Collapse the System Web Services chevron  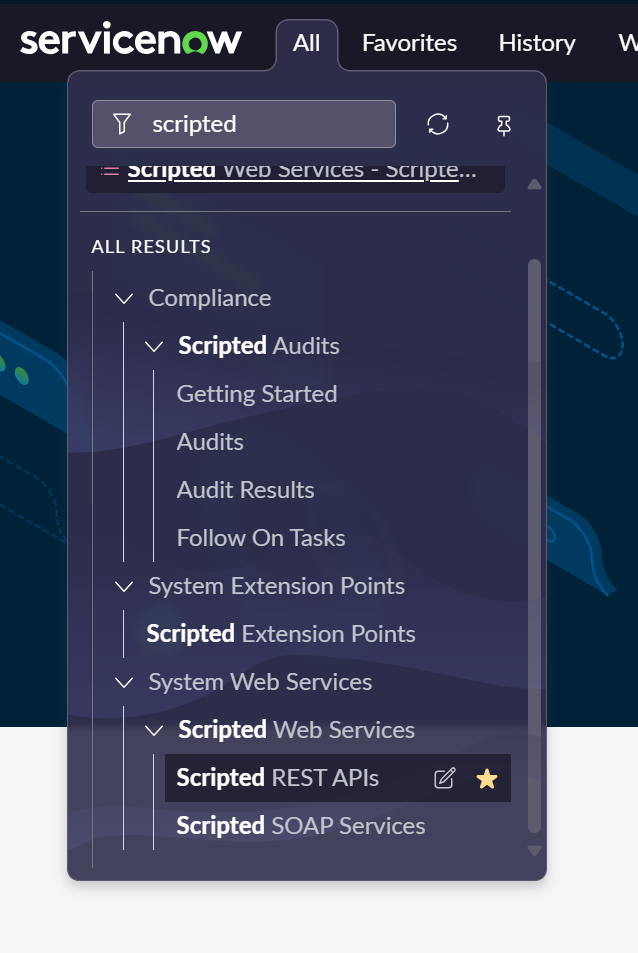(x=124, y=683)
